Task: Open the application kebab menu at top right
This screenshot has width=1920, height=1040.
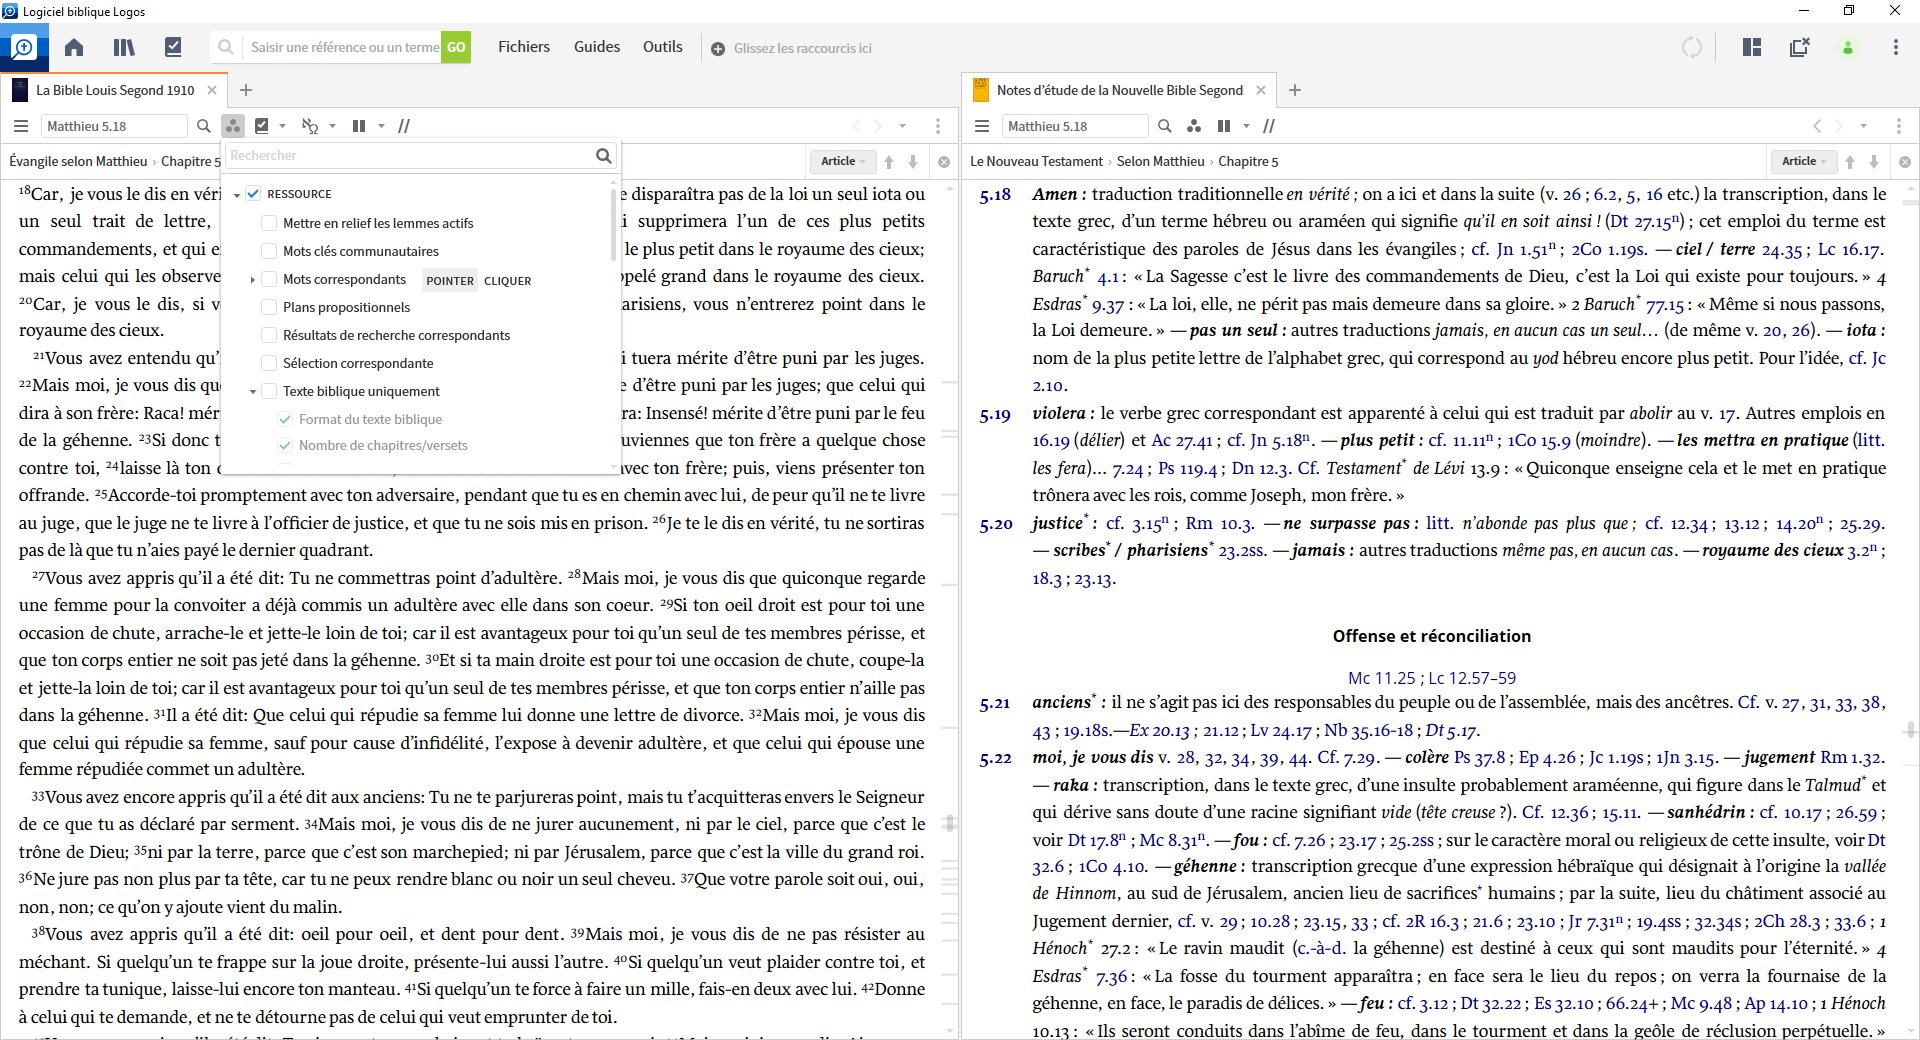Action: [1896, 47]
